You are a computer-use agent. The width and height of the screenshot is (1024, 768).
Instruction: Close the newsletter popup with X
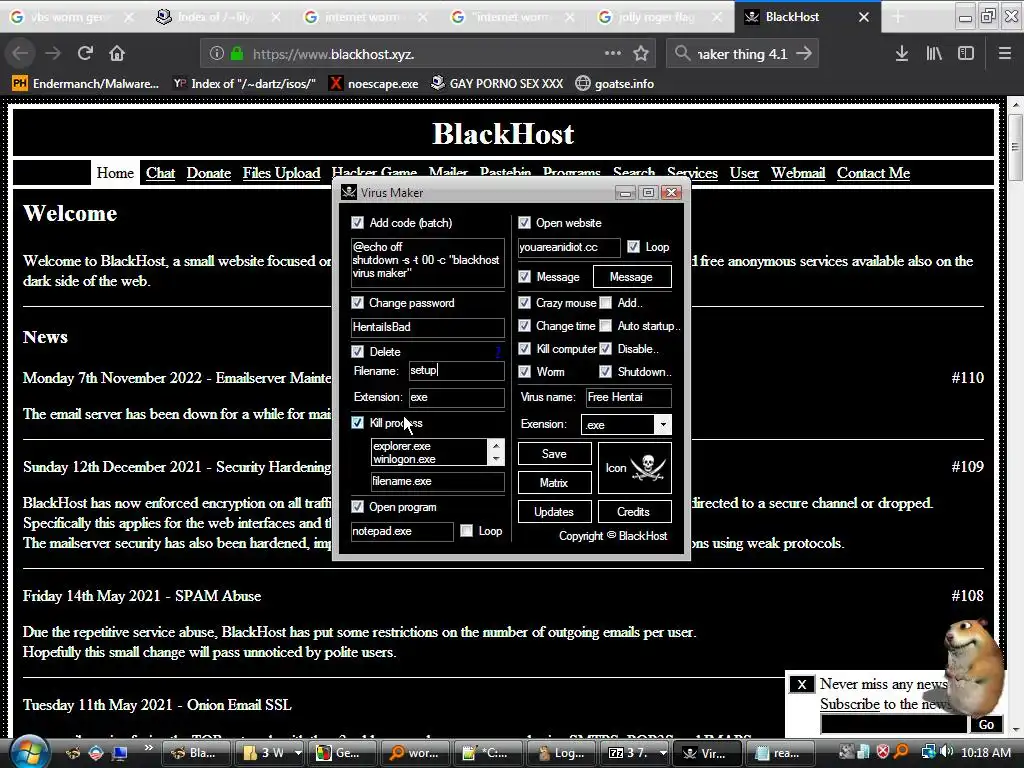[x=801, y=684]
